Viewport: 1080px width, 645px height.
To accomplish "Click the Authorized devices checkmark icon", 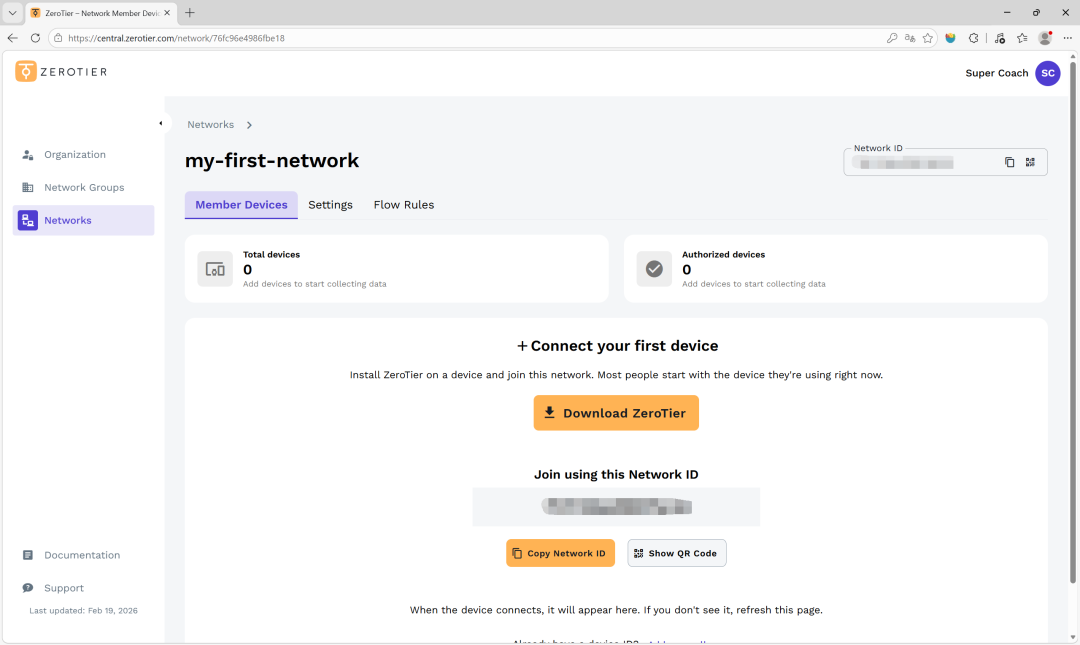I will coord(654,269).
